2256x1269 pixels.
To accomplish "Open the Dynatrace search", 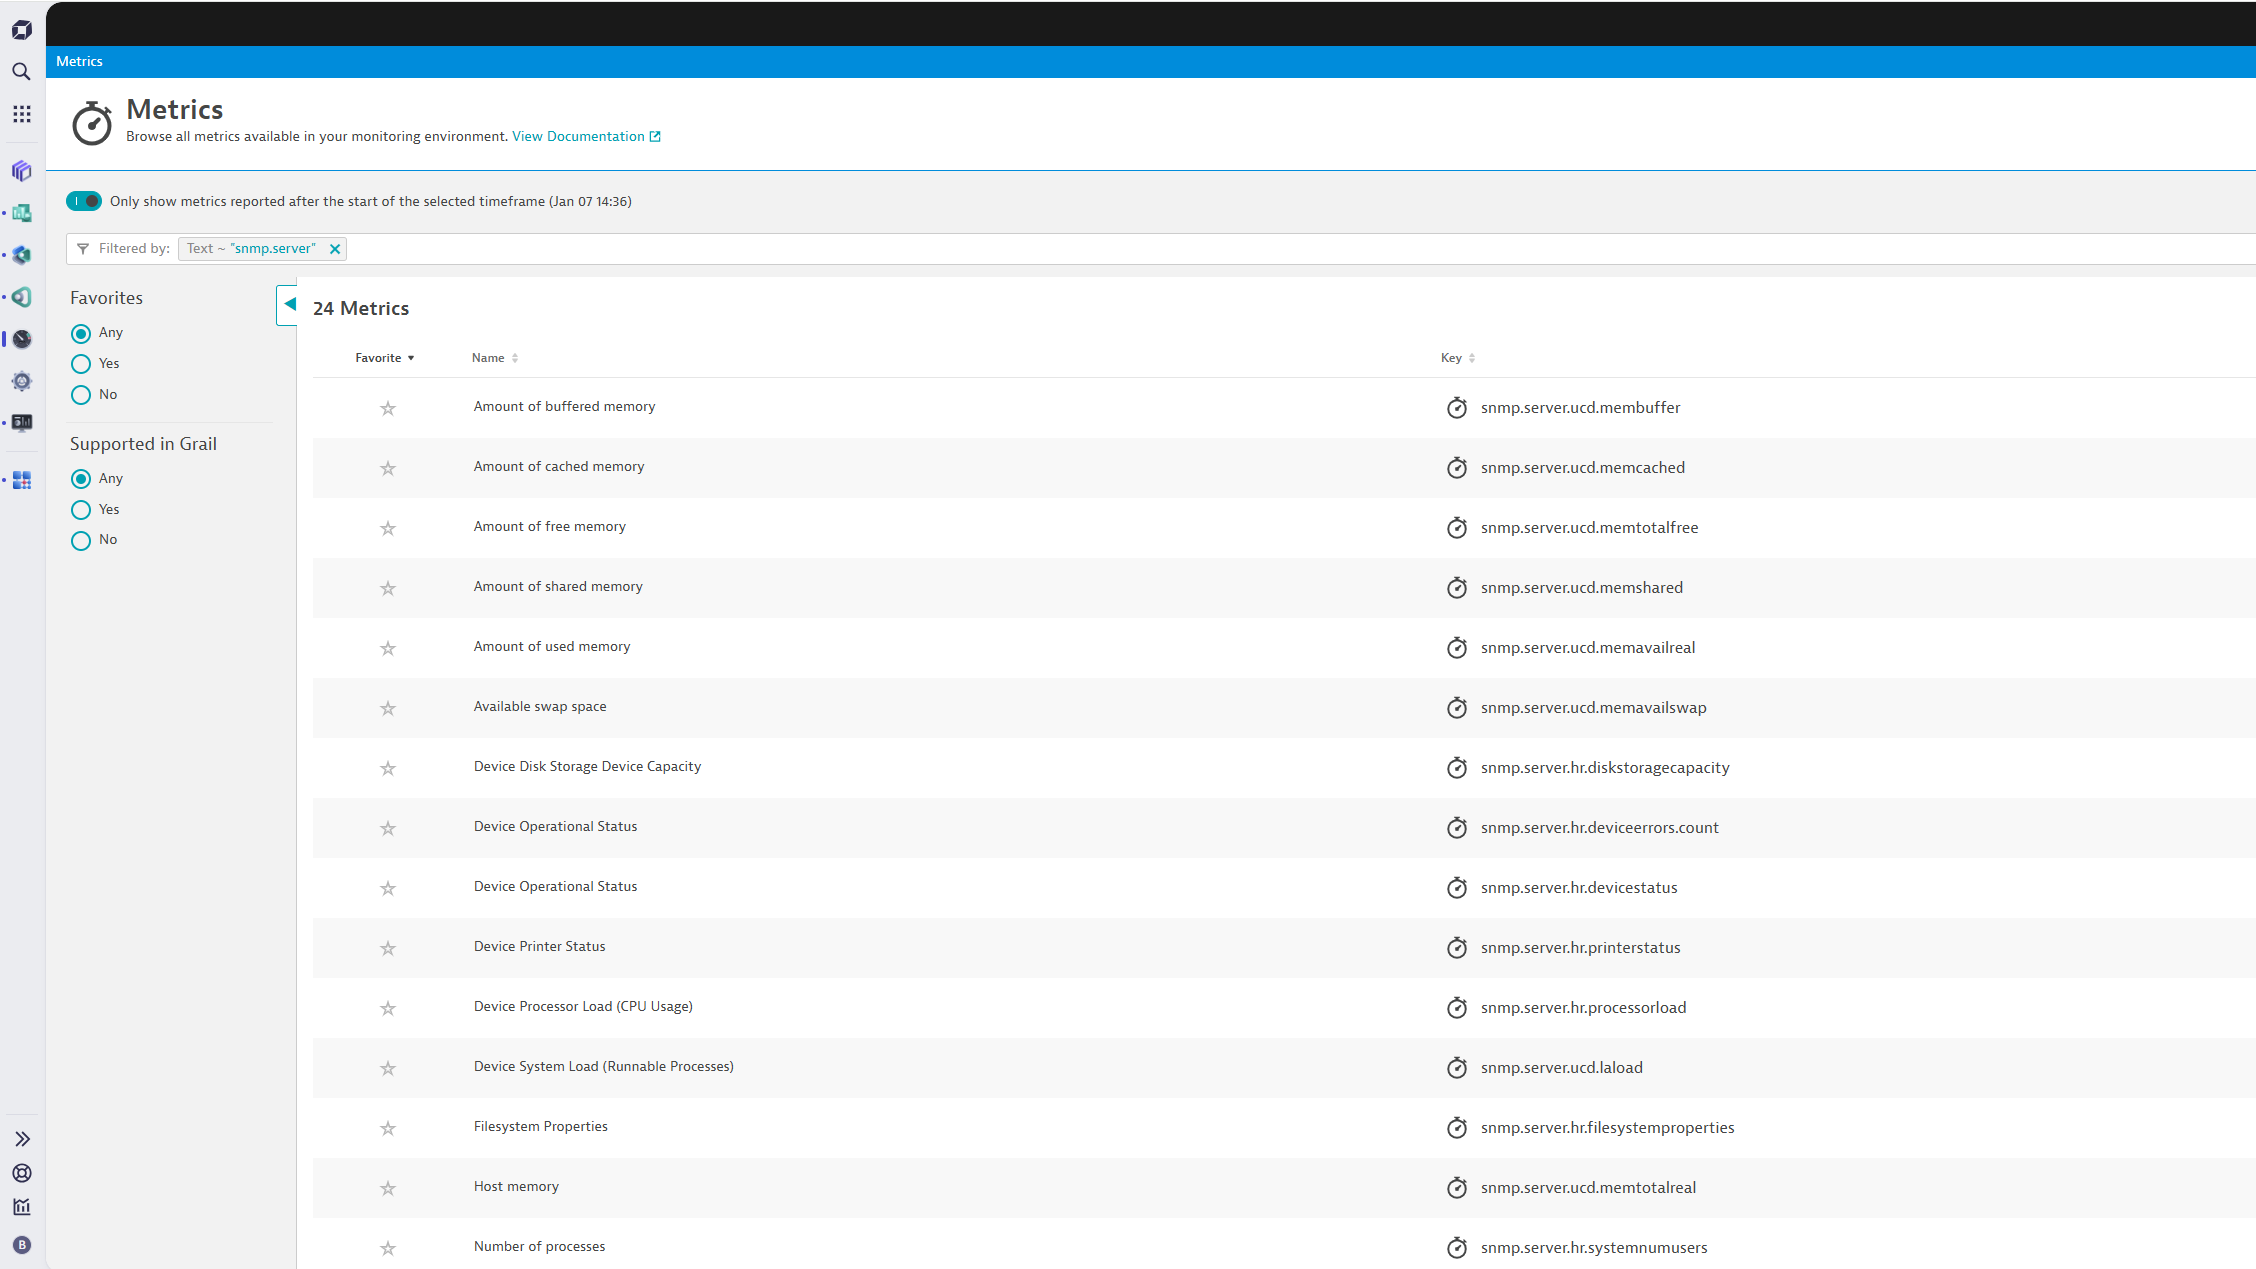I will (21, 71).
